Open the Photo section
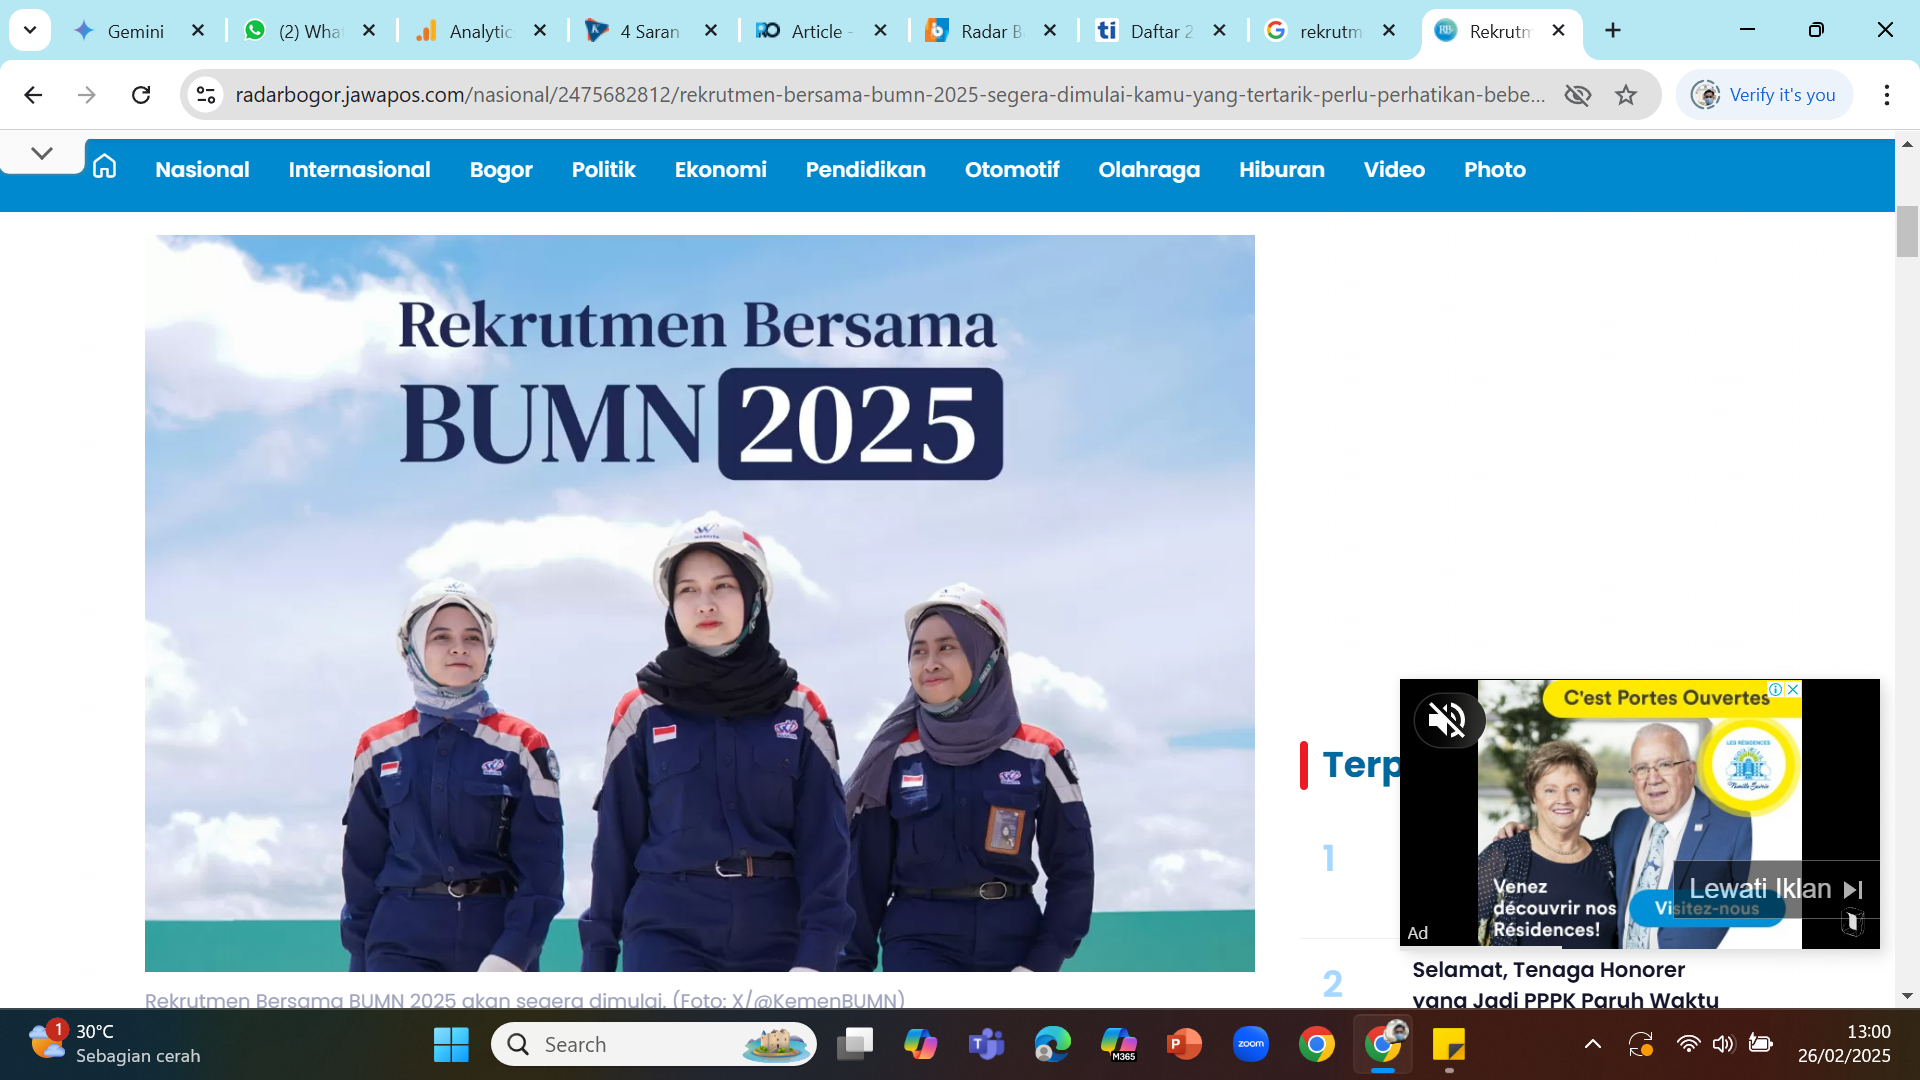 click(x=1494, y=170)
